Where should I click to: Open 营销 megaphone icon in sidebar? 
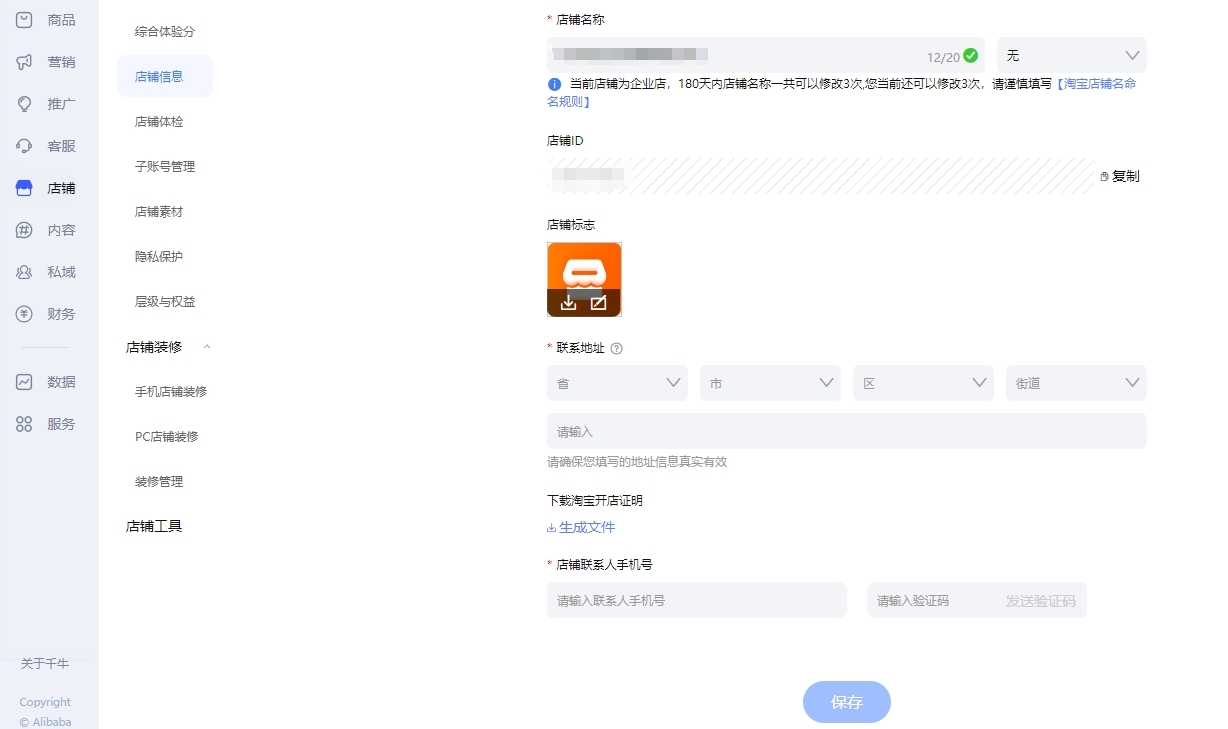(x=25, y=62)
